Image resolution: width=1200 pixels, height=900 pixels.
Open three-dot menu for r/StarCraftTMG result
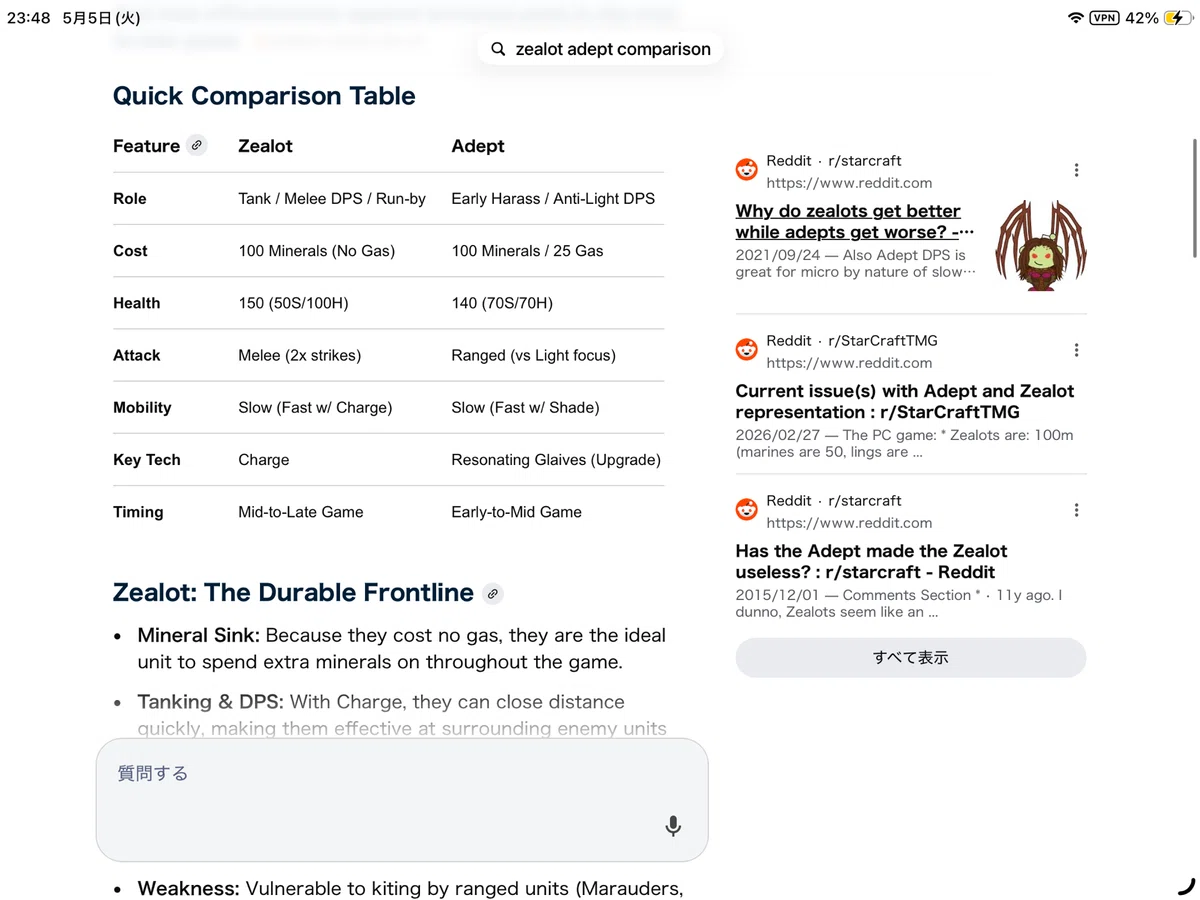(1076, 350)
